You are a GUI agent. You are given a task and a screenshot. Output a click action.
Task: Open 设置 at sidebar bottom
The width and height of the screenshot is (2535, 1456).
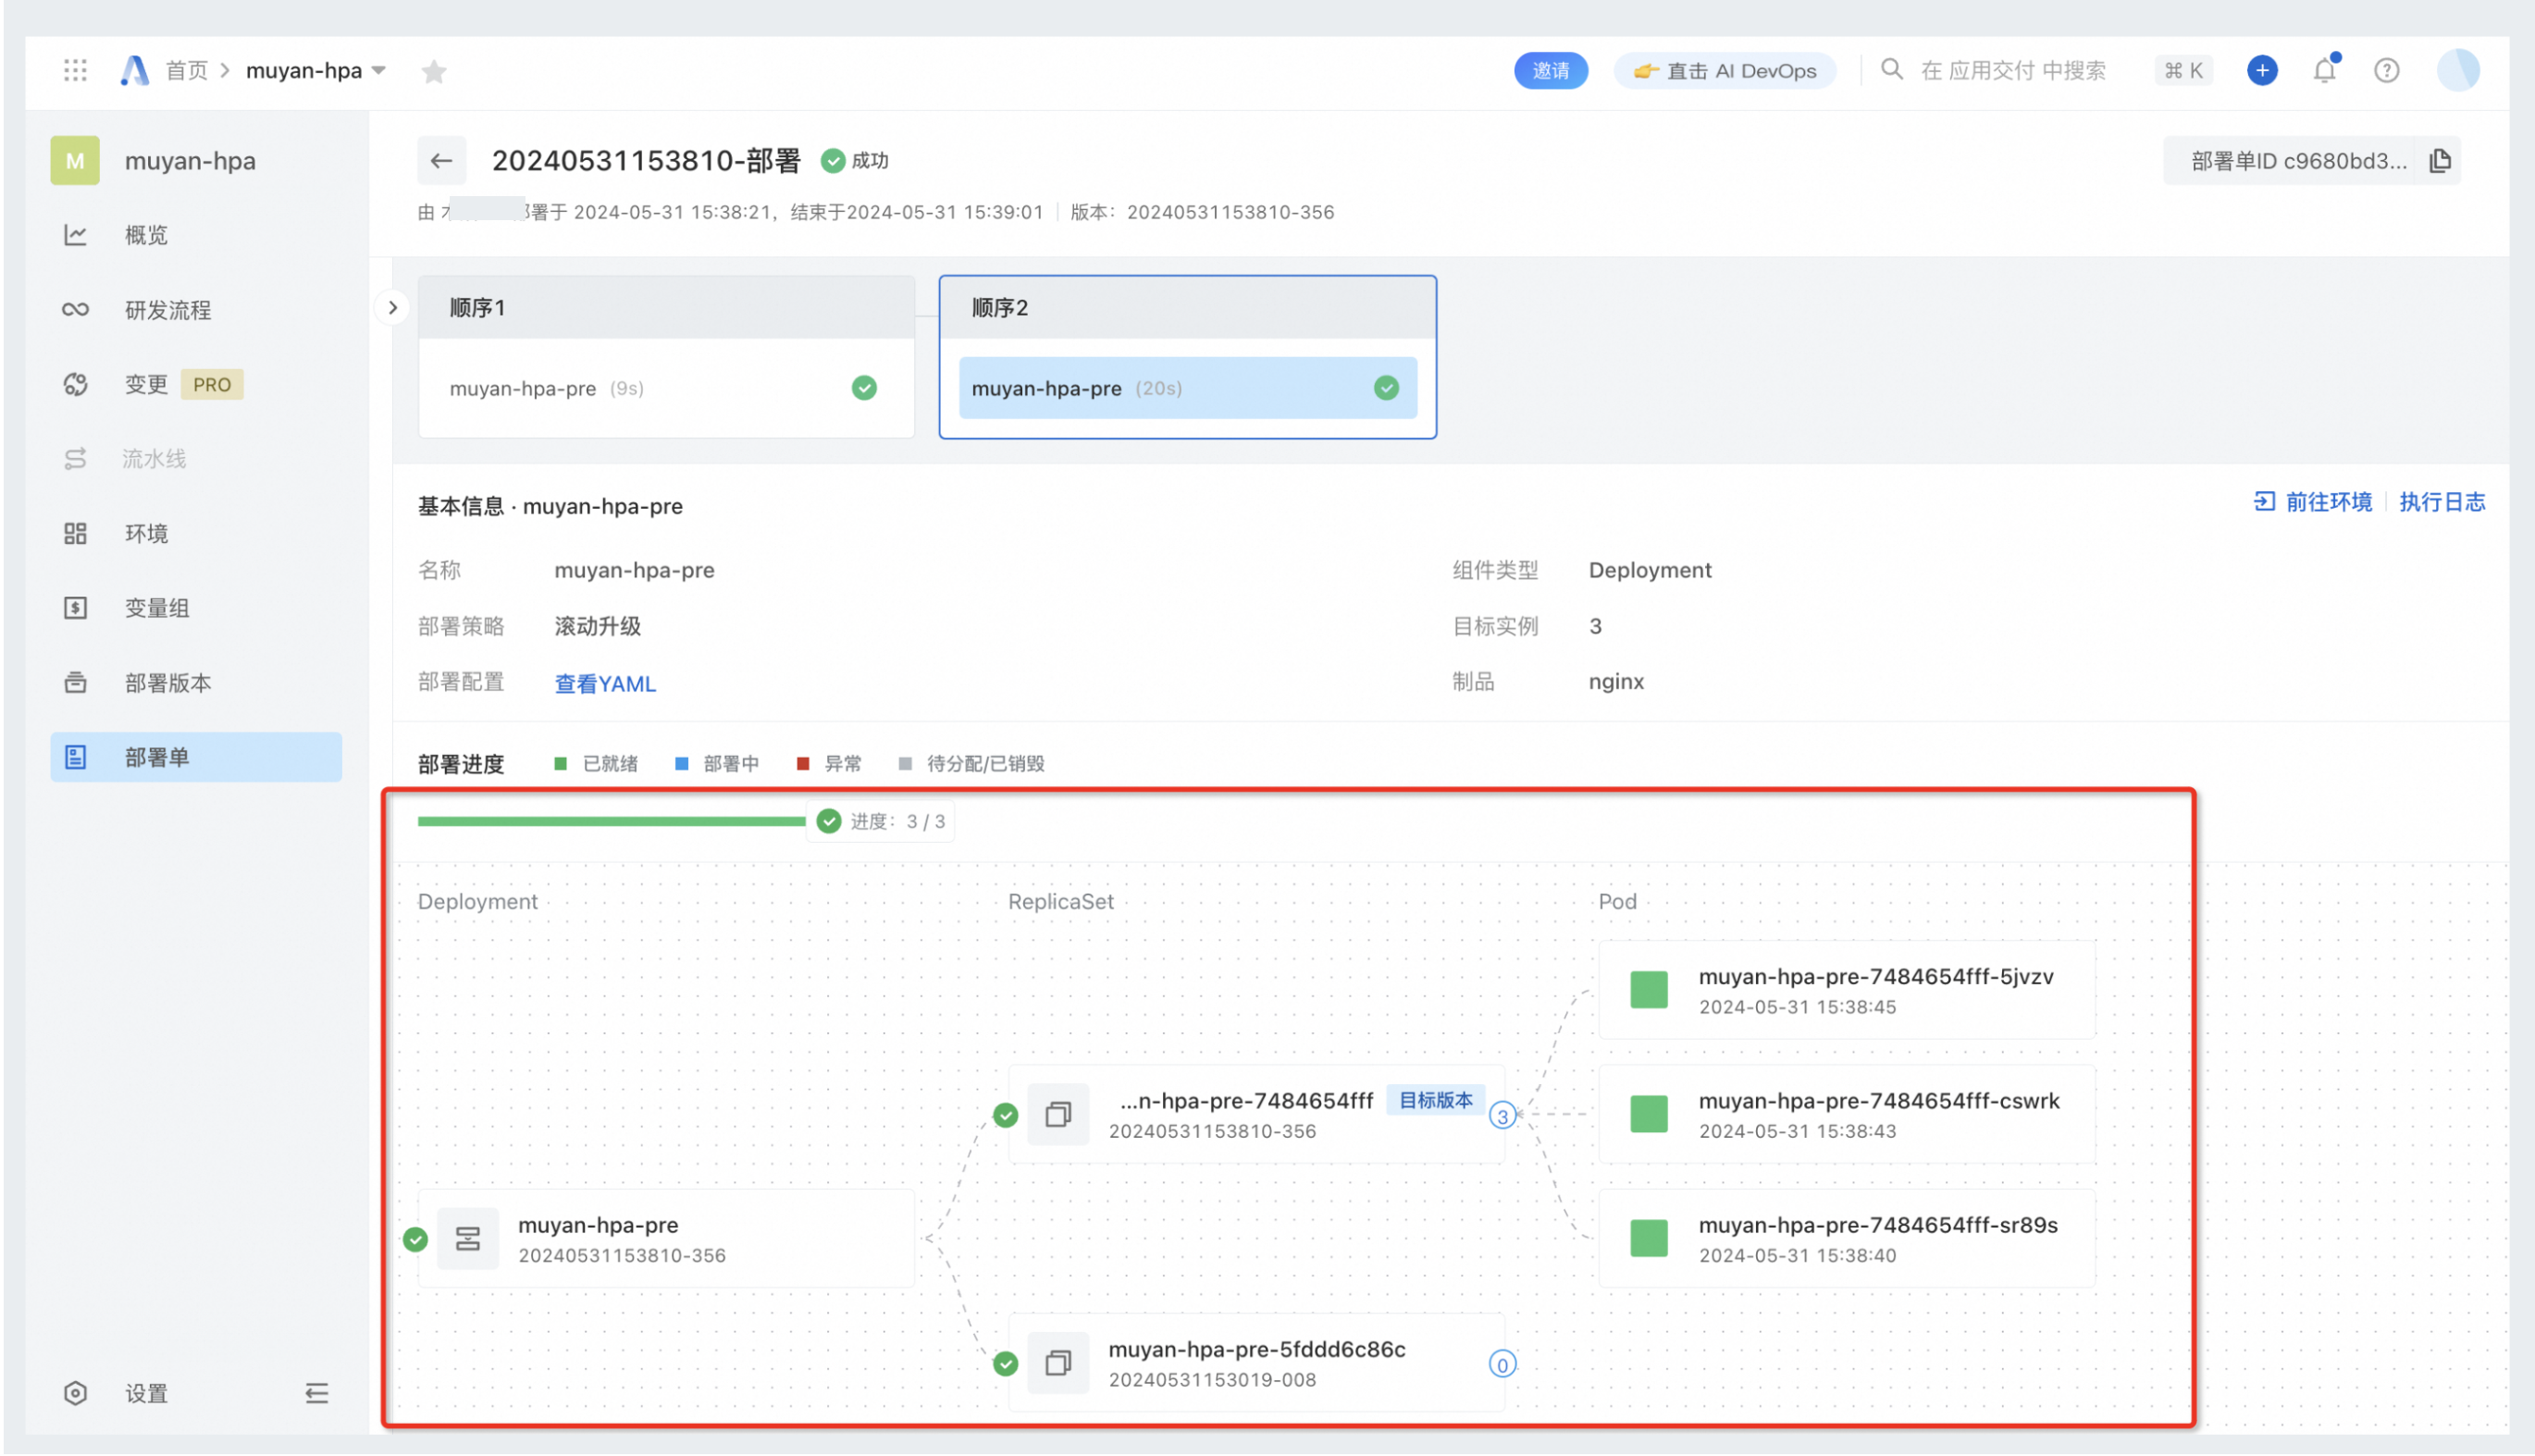pyautogui.click(x=146, y=1393)
